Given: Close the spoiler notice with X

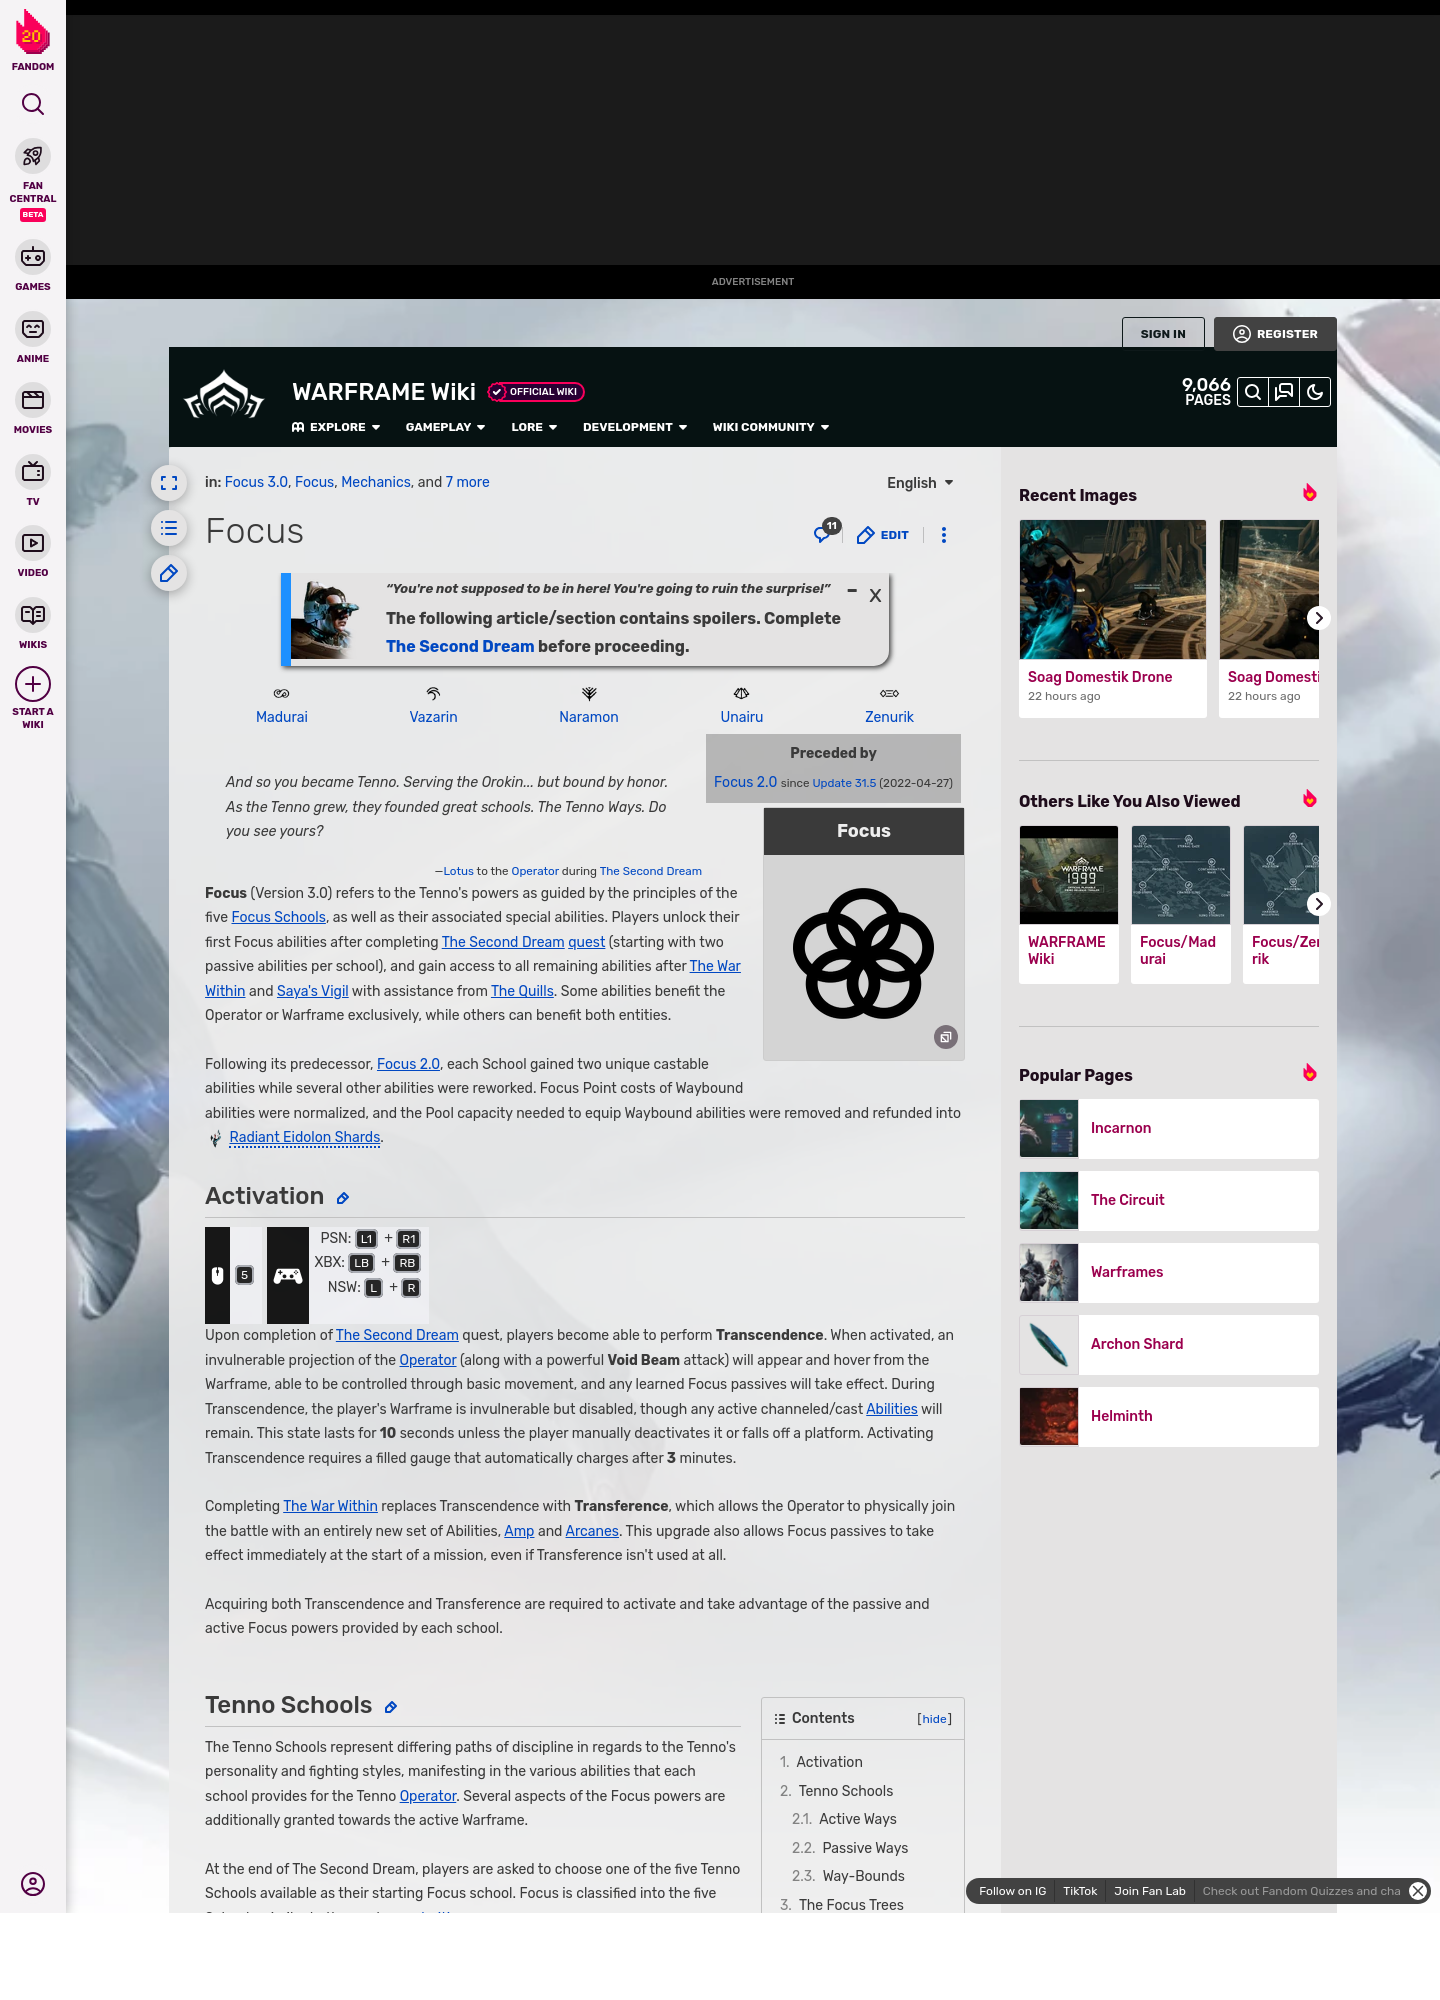Looking at the screenshot, I should (x=875, y=595).
